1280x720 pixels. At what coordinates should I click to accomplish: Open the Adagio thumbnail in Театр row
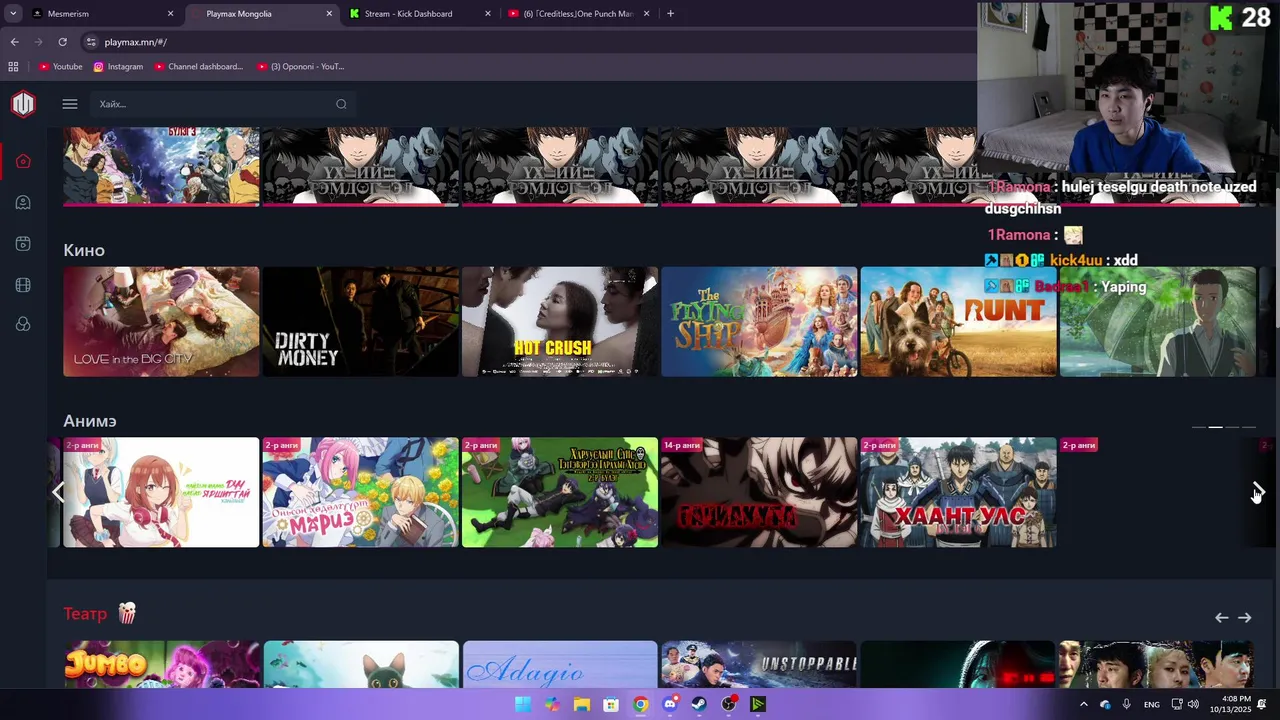(x=560, y=664)
